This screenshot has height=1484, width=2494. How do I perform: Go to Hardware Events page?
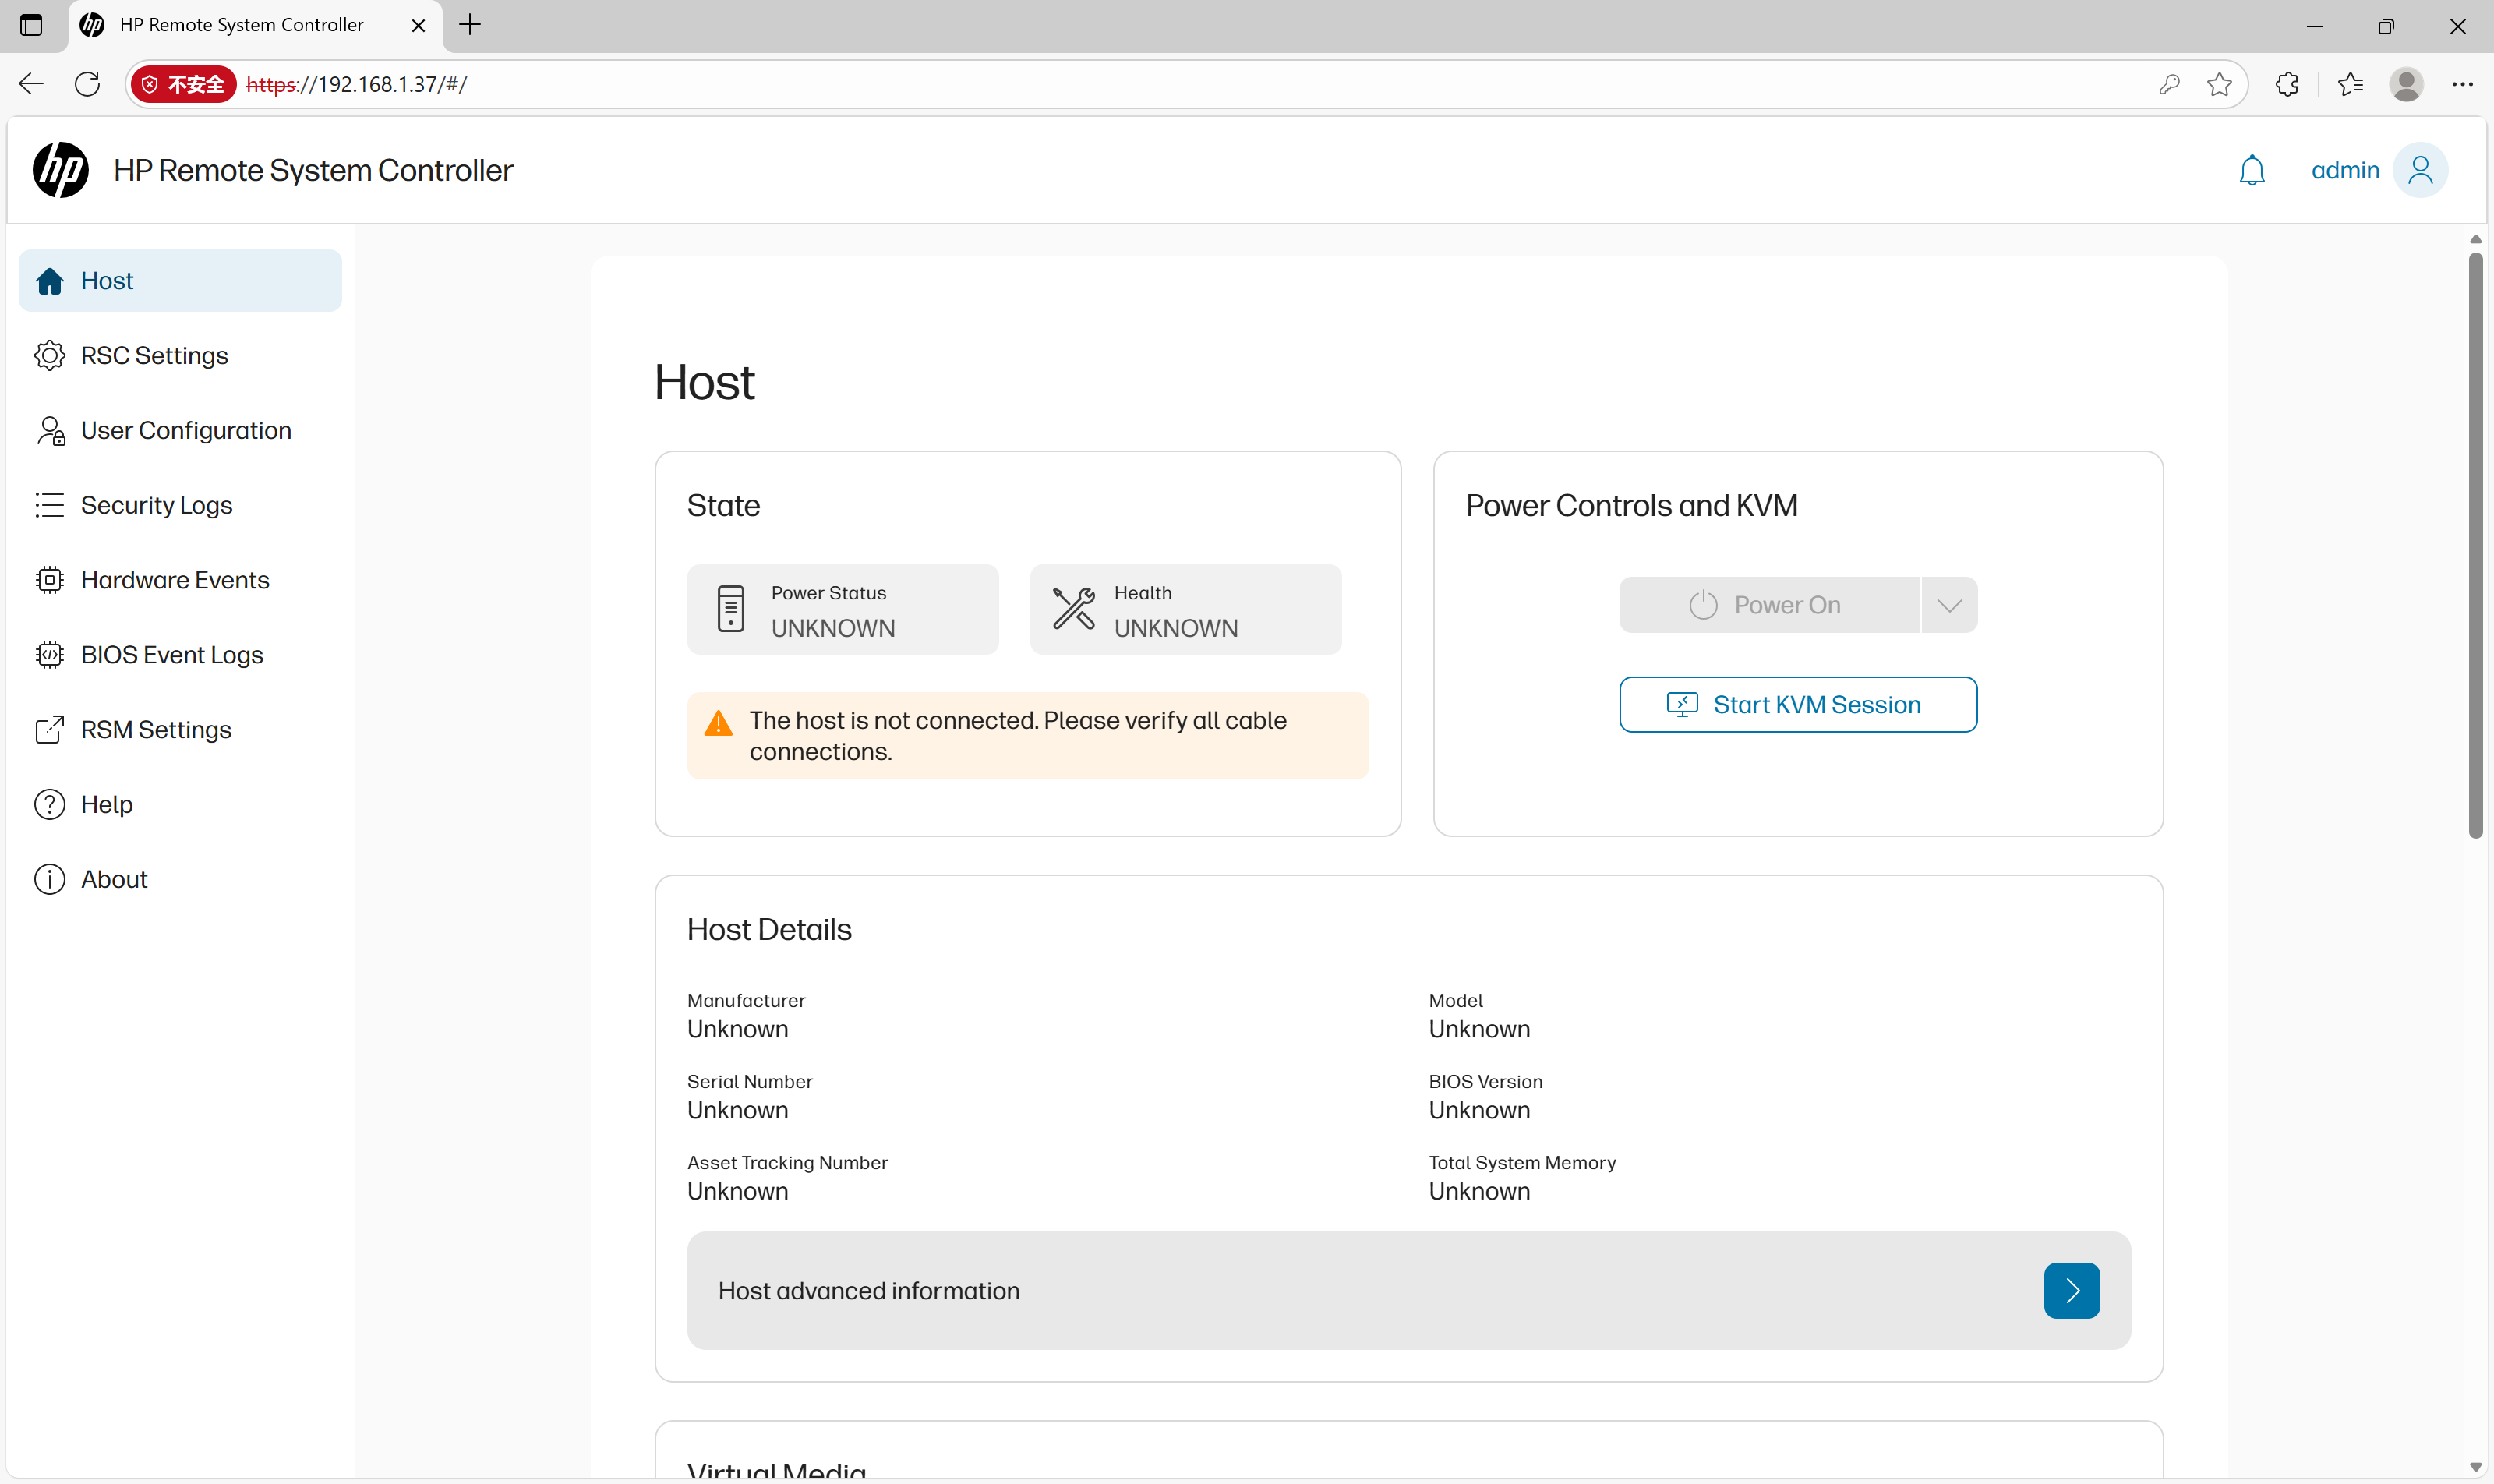click(175, 580)
